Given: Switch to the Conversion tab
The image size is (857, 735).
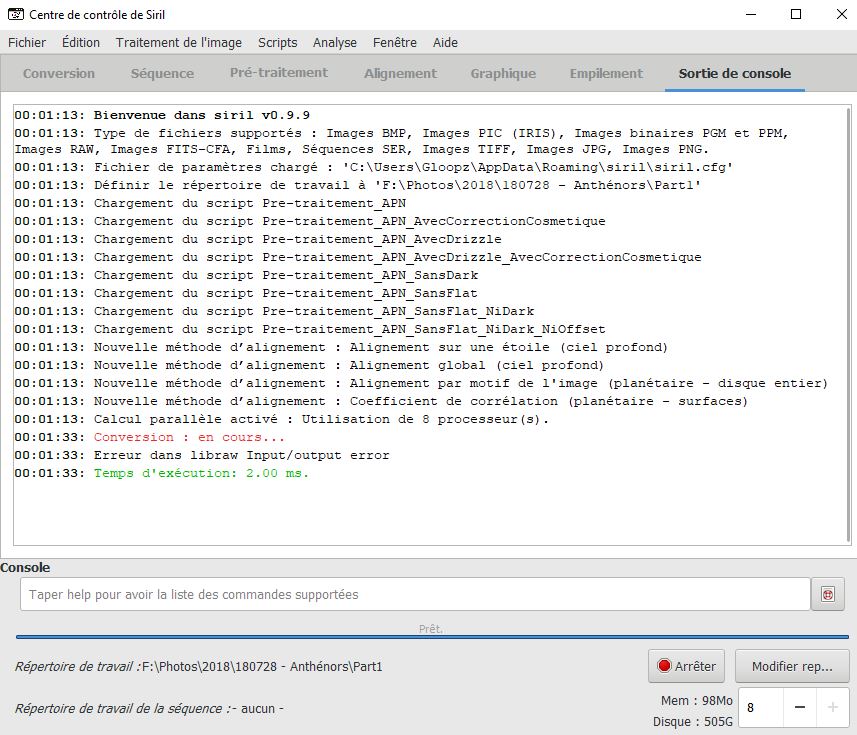Looking at the screenshot, I should (58, 73).
